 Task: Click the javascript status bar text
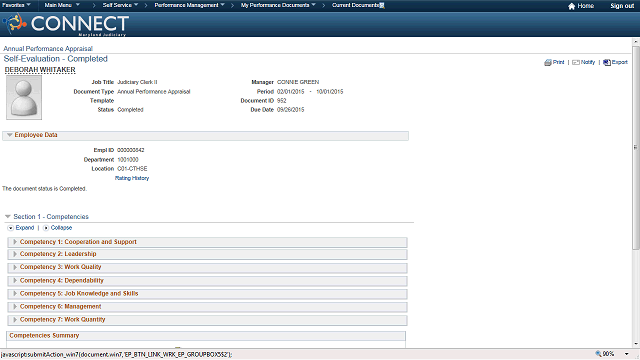[117, 355]
